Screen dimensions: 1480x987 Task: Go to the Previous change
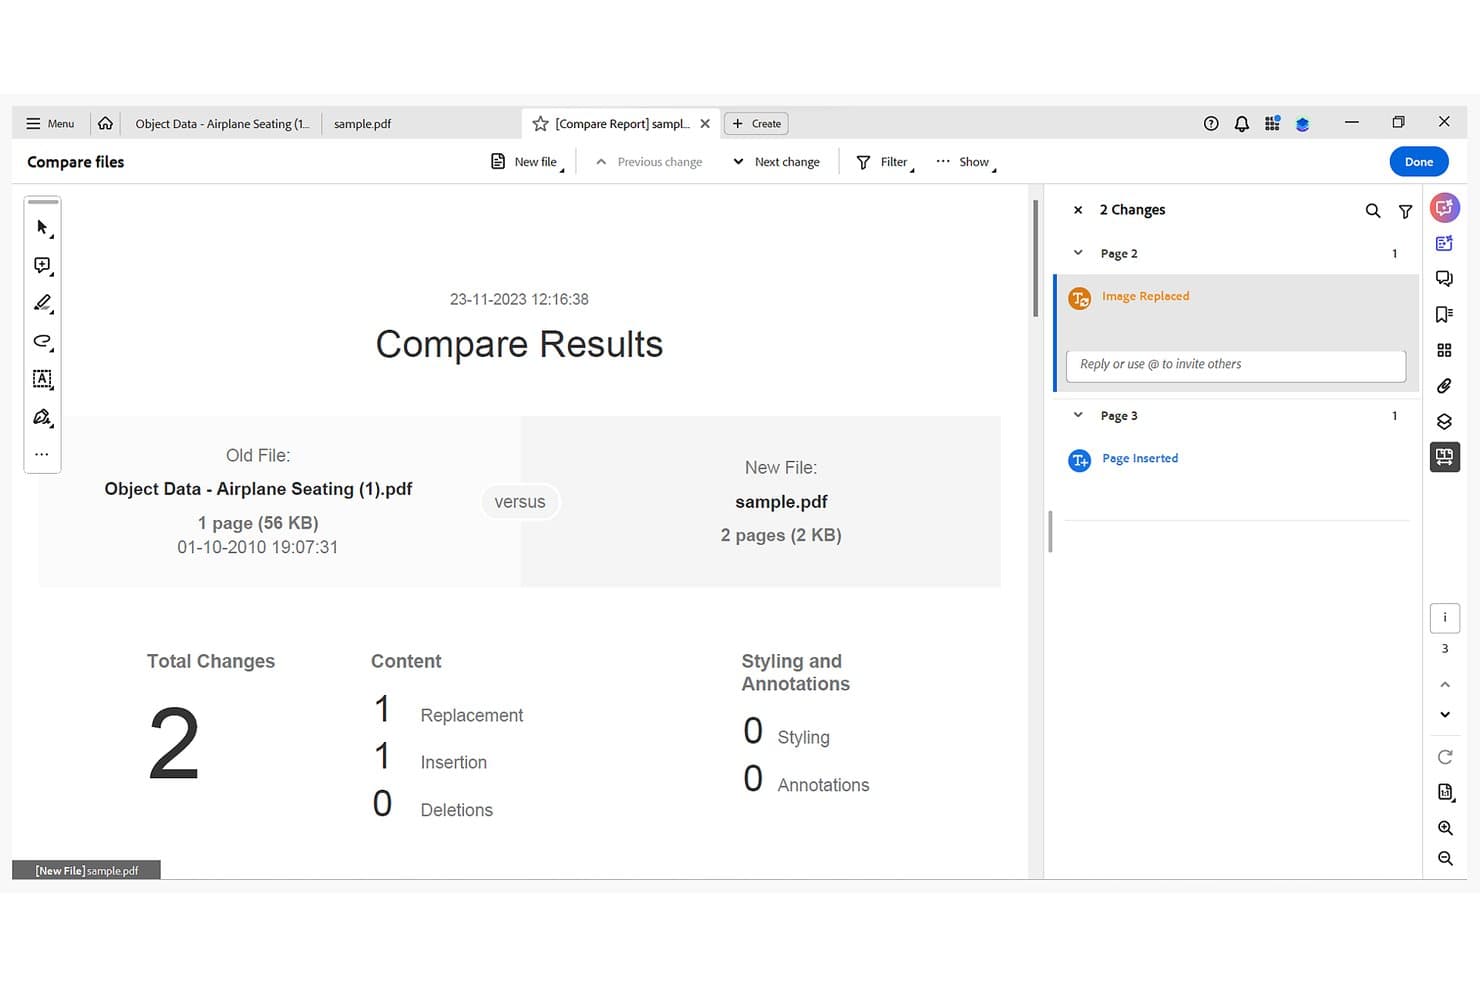coord(649,162)
